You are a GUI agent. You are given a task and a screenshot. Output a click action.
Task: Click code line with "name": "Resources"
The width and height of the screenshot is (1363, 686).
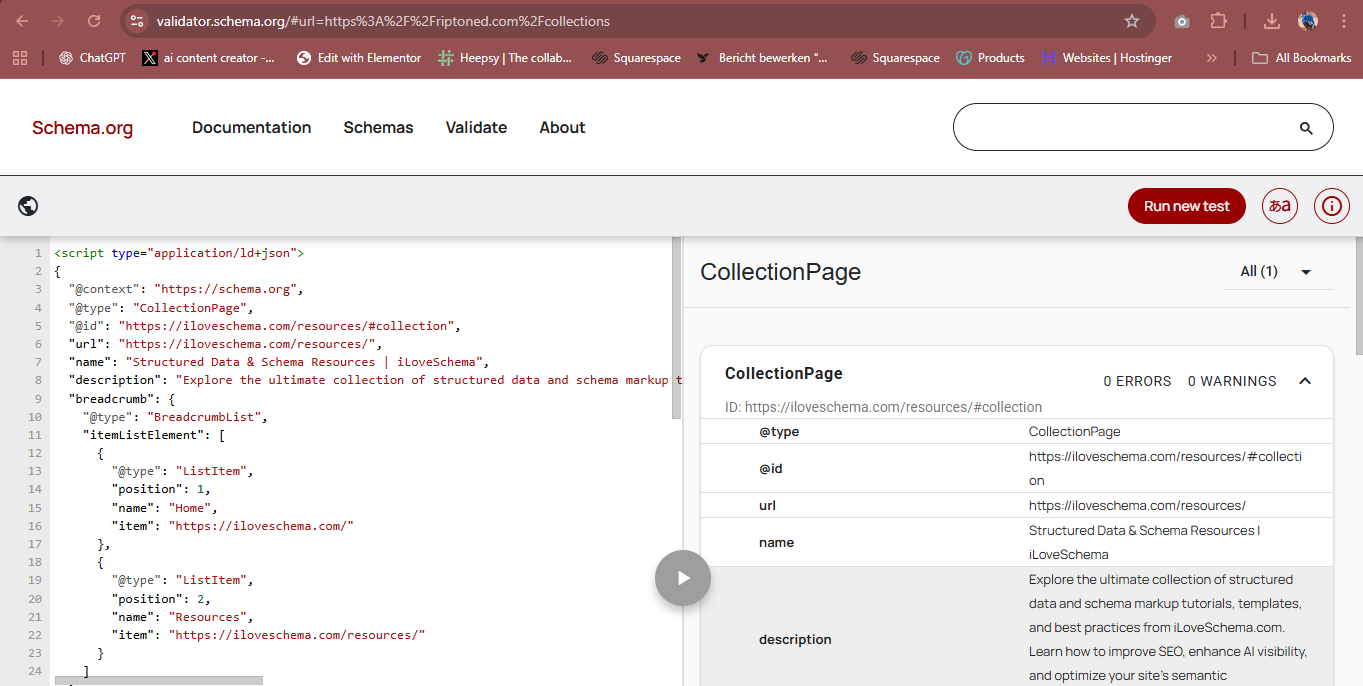click(183, 616)
